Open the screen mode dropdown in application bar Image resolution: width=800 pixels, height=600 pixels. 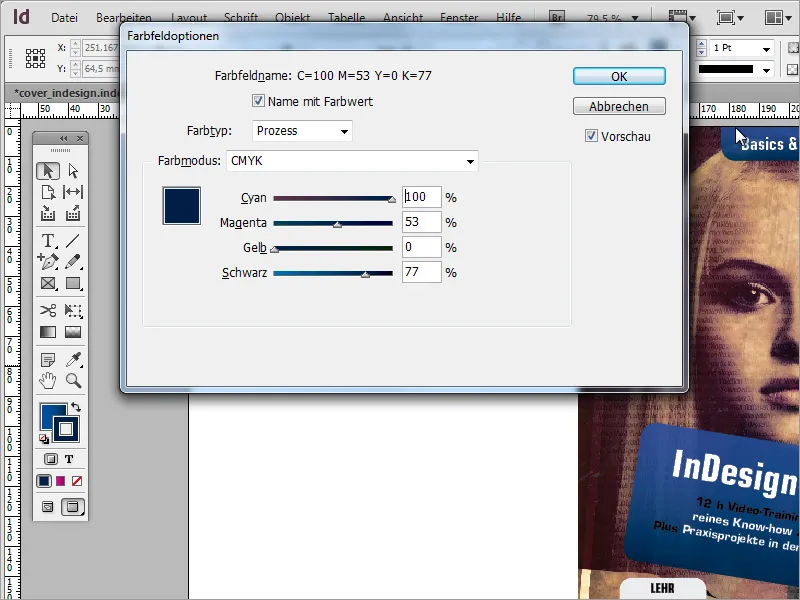coord(730,18)
